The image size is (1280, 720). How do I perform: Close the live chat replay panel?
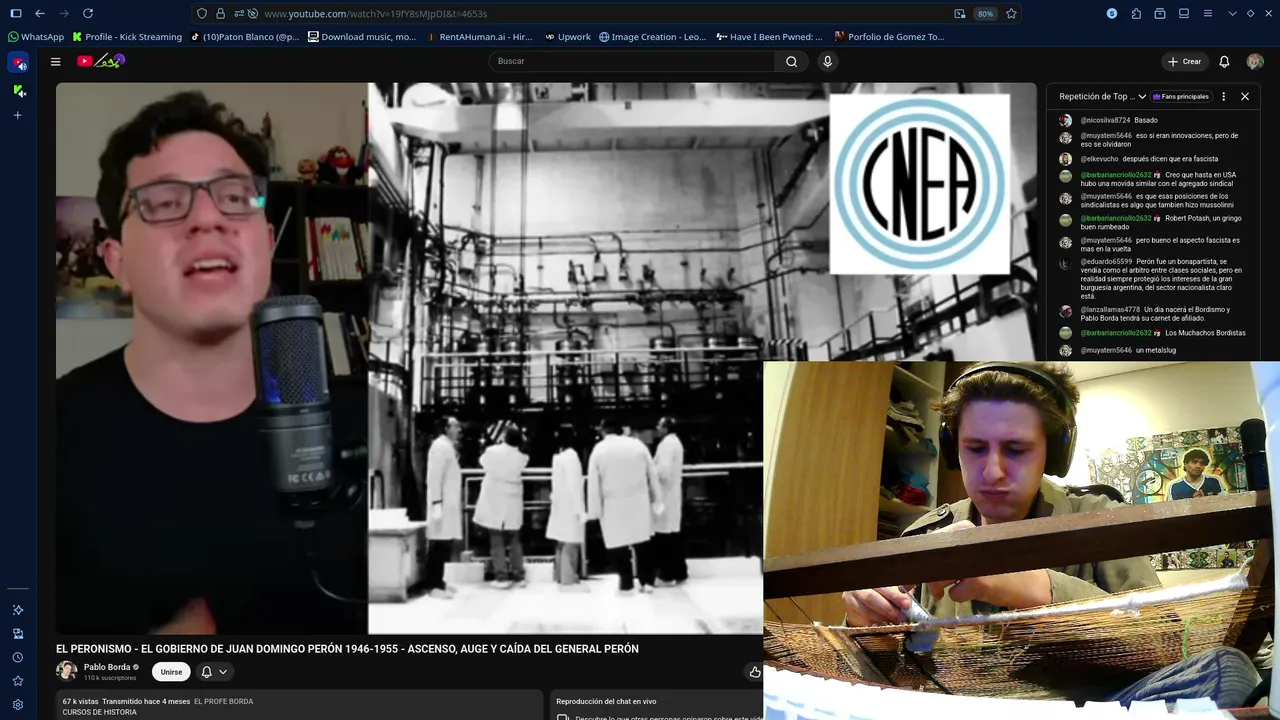(1245, 97)
